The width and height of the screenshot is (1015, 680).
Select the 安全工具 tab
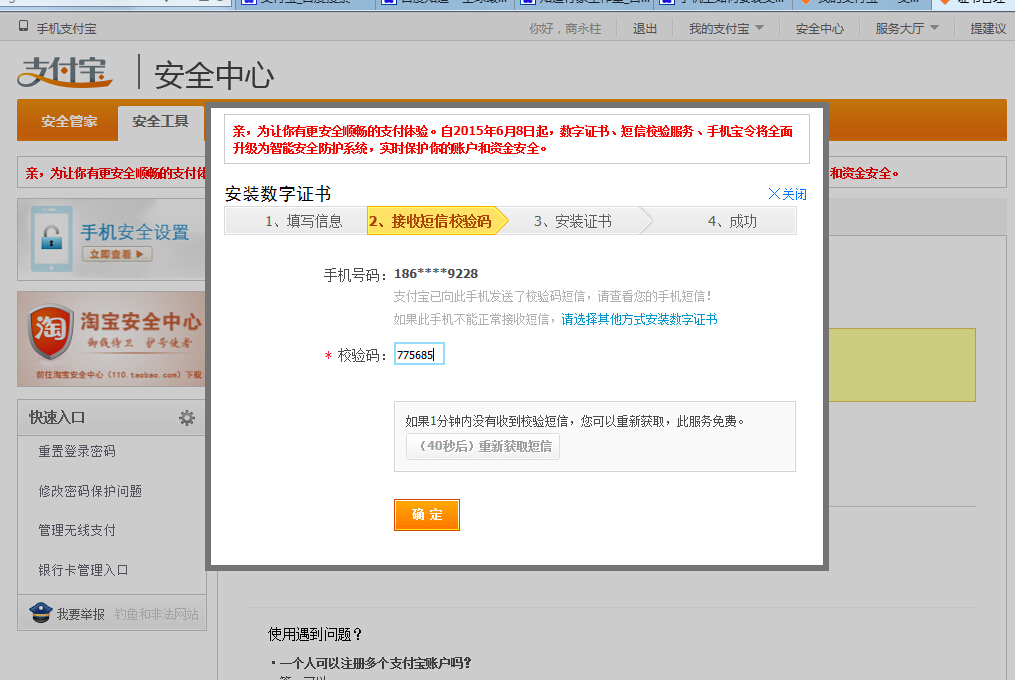click(x=160, y=122)
